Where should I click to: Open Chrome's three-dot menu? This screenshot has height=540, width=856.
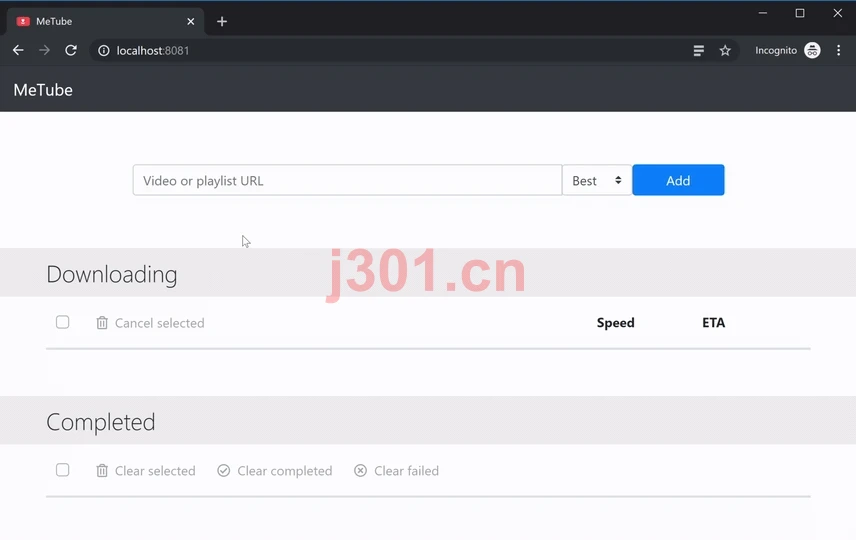coord(839,50)
